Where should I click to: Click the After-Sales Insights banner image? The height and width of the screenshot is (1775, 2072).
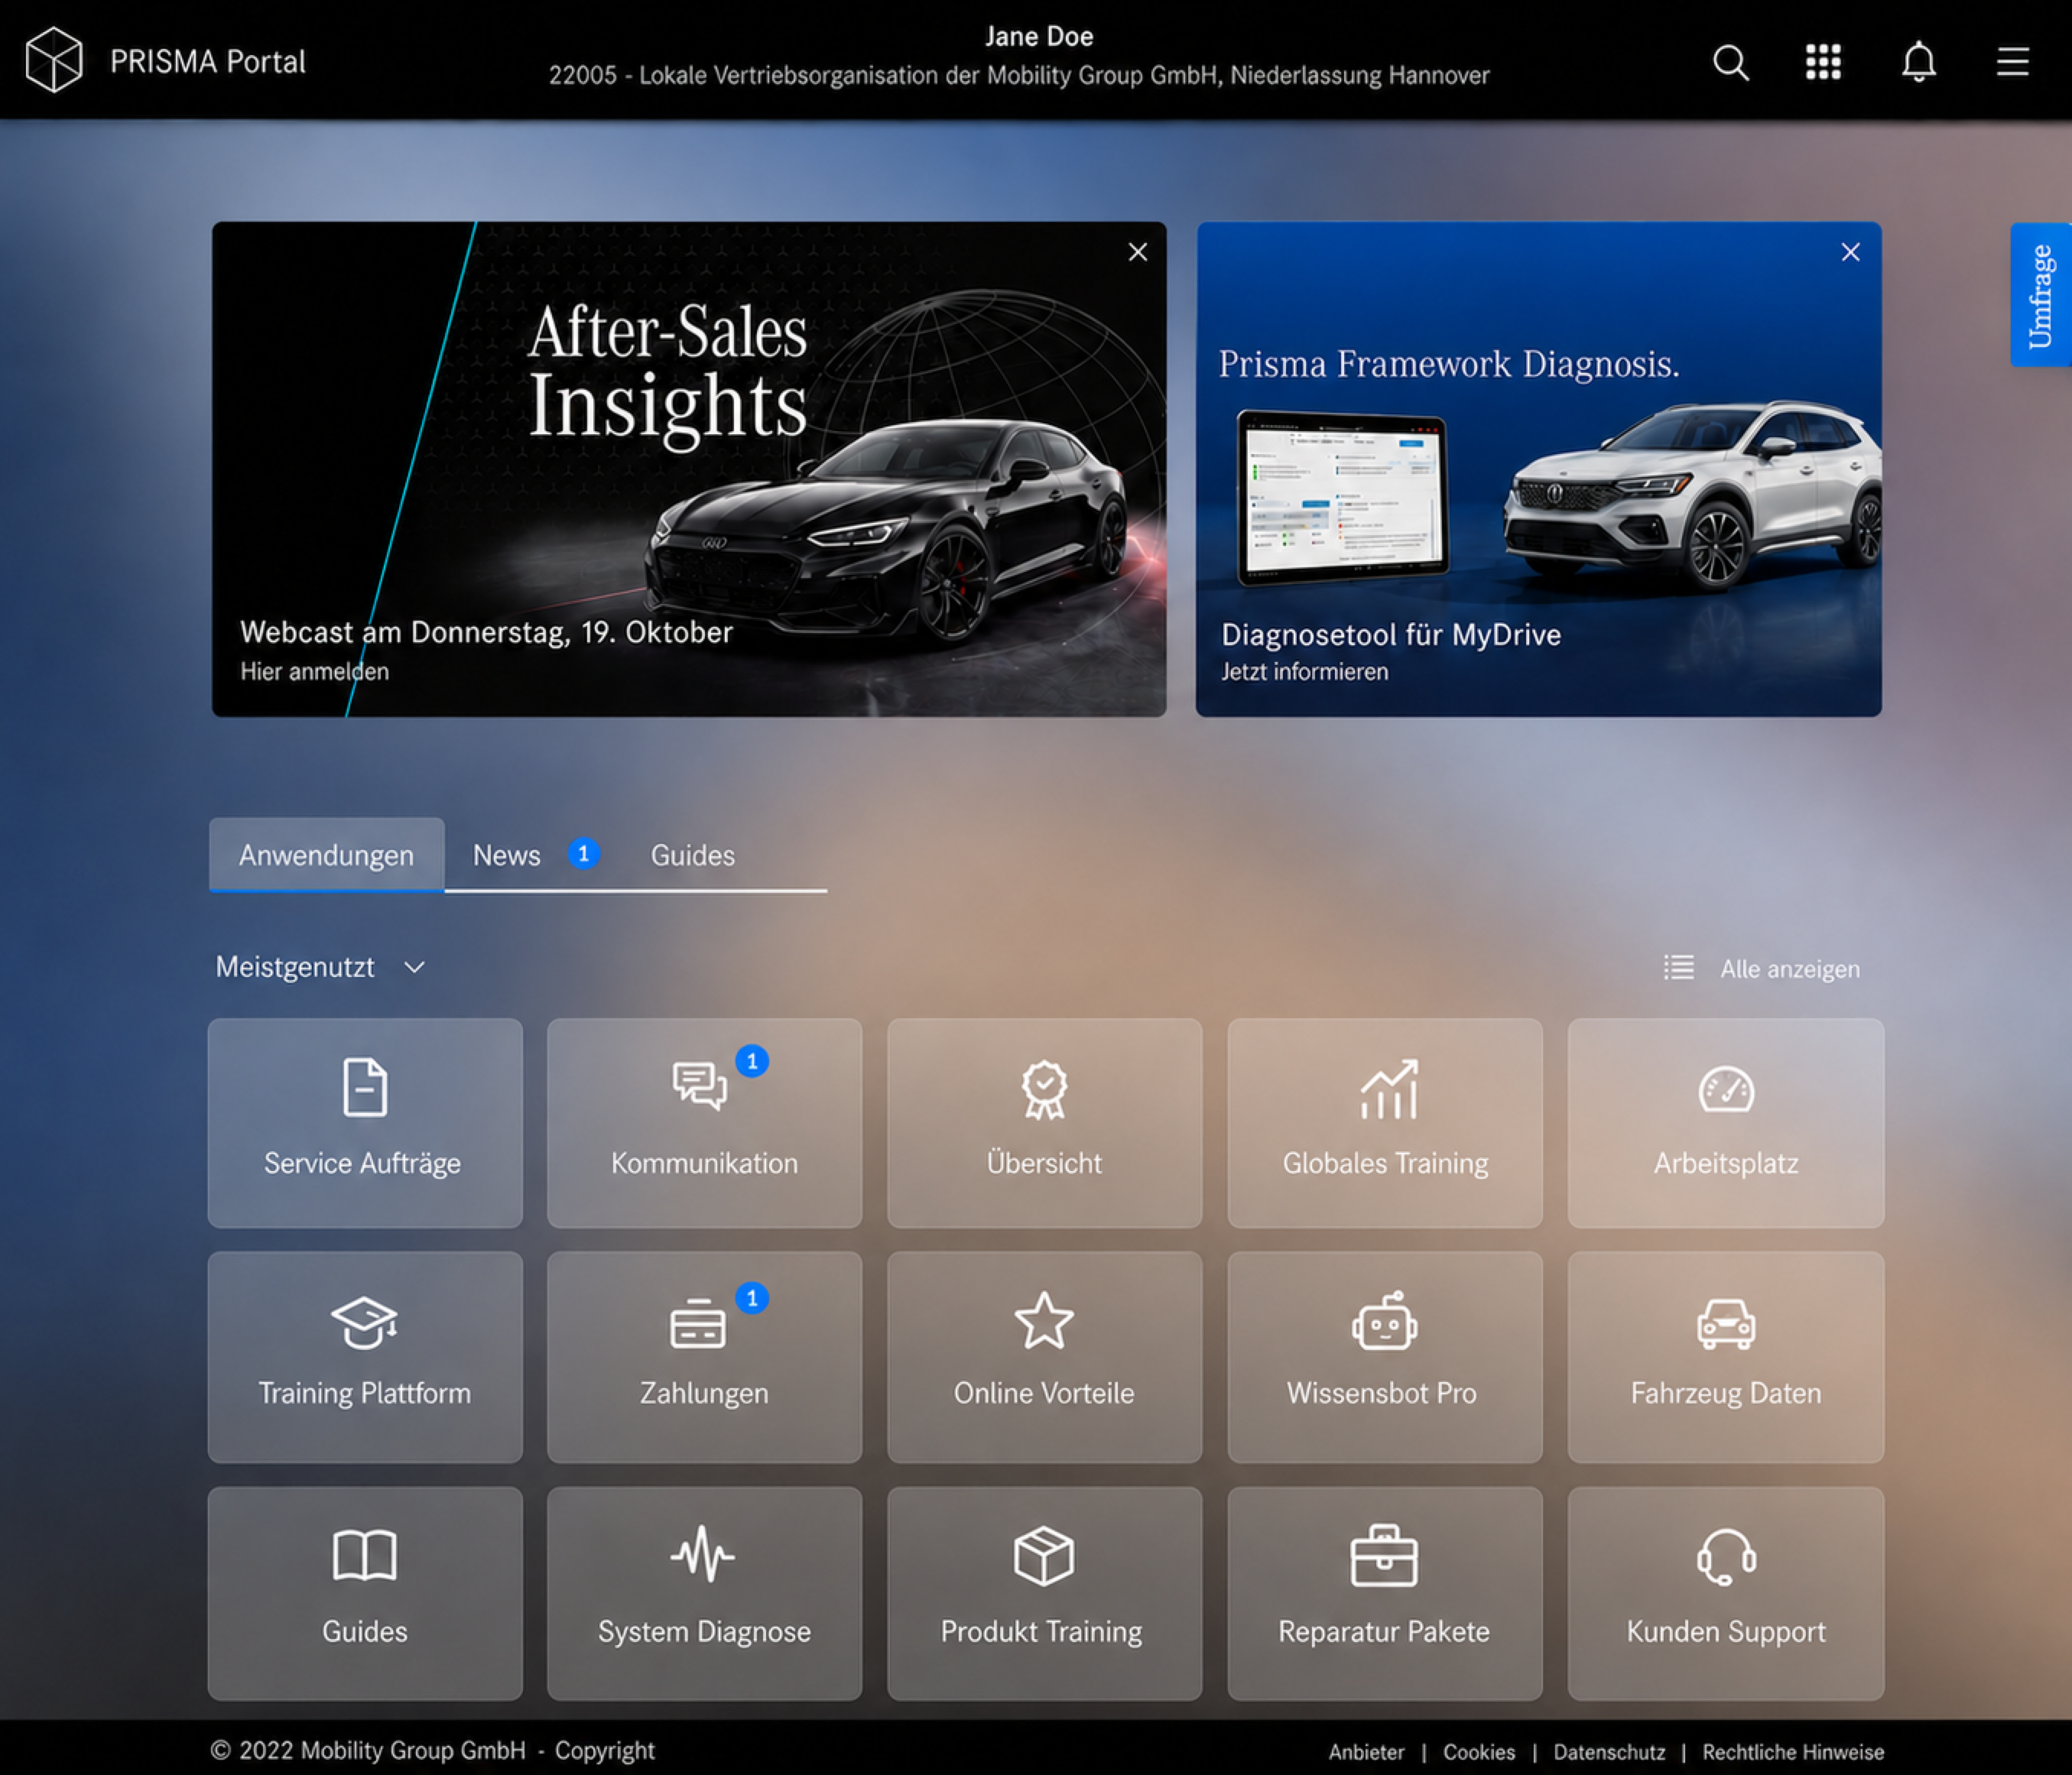[689, 468]
